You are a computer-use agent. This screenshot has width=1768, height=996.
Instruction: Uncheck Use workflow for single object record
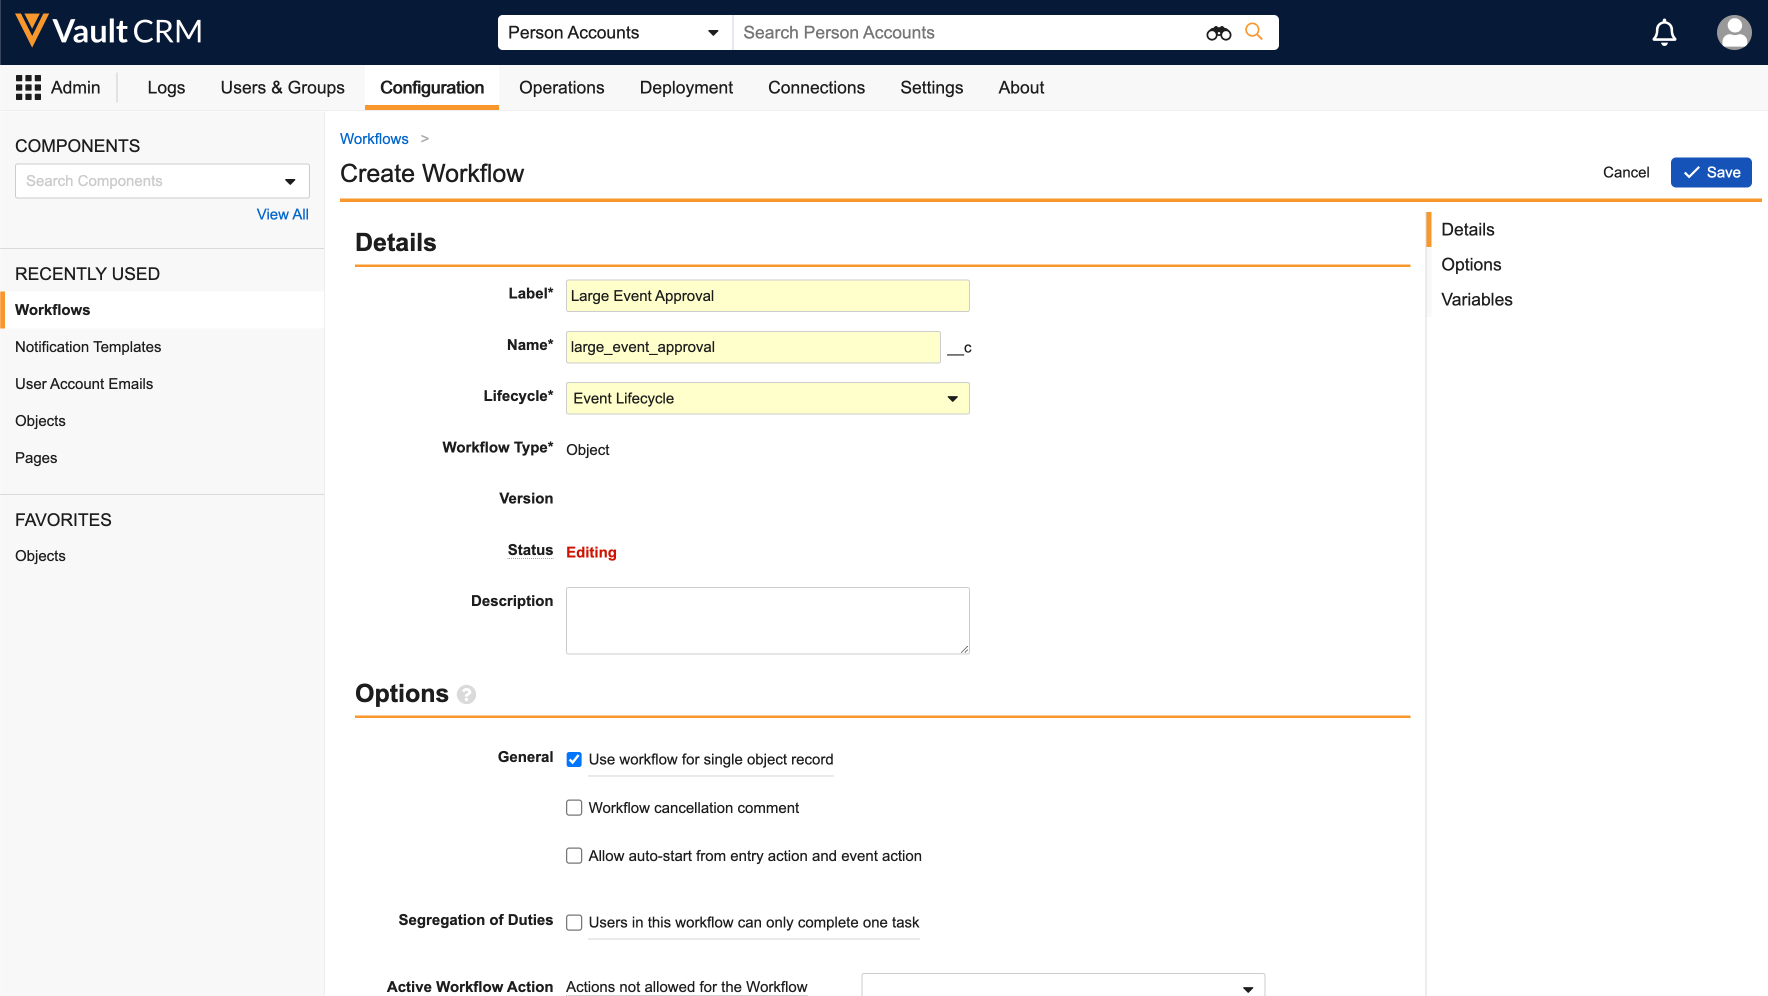574,760
